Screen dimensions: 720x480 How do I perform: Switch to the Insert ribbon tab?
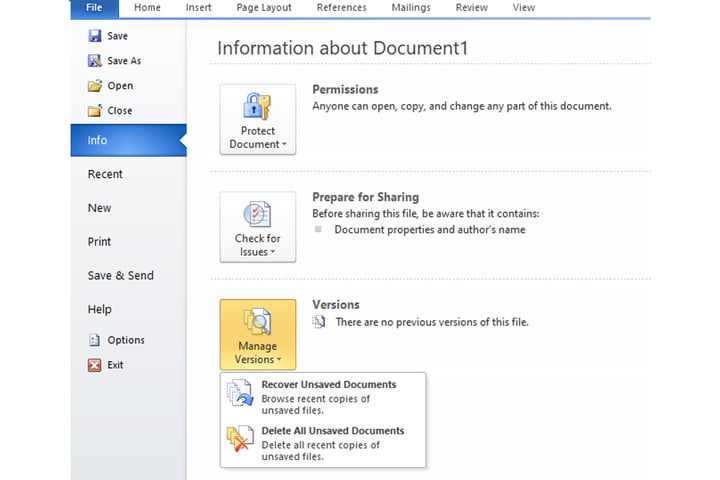(x=198, y=8)
